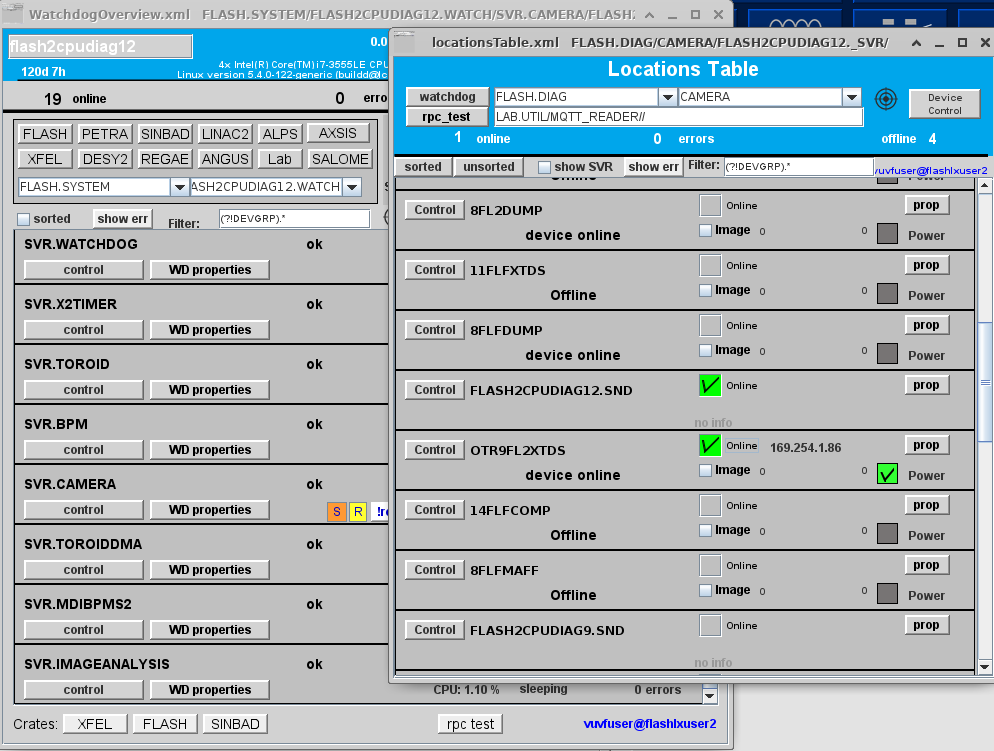
Task: Click the orange S status icon on SVR.CAMERA row
Action: pos(336,511)
